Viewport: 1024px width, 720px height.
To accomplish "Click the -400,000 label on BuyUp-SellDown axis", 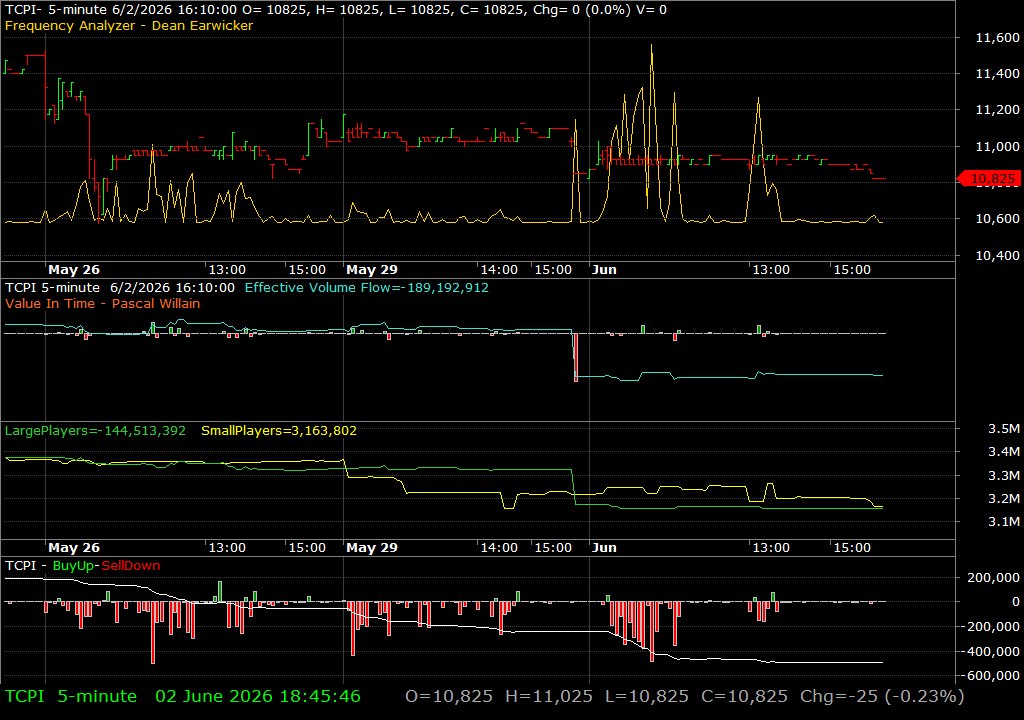I will 990,651.
